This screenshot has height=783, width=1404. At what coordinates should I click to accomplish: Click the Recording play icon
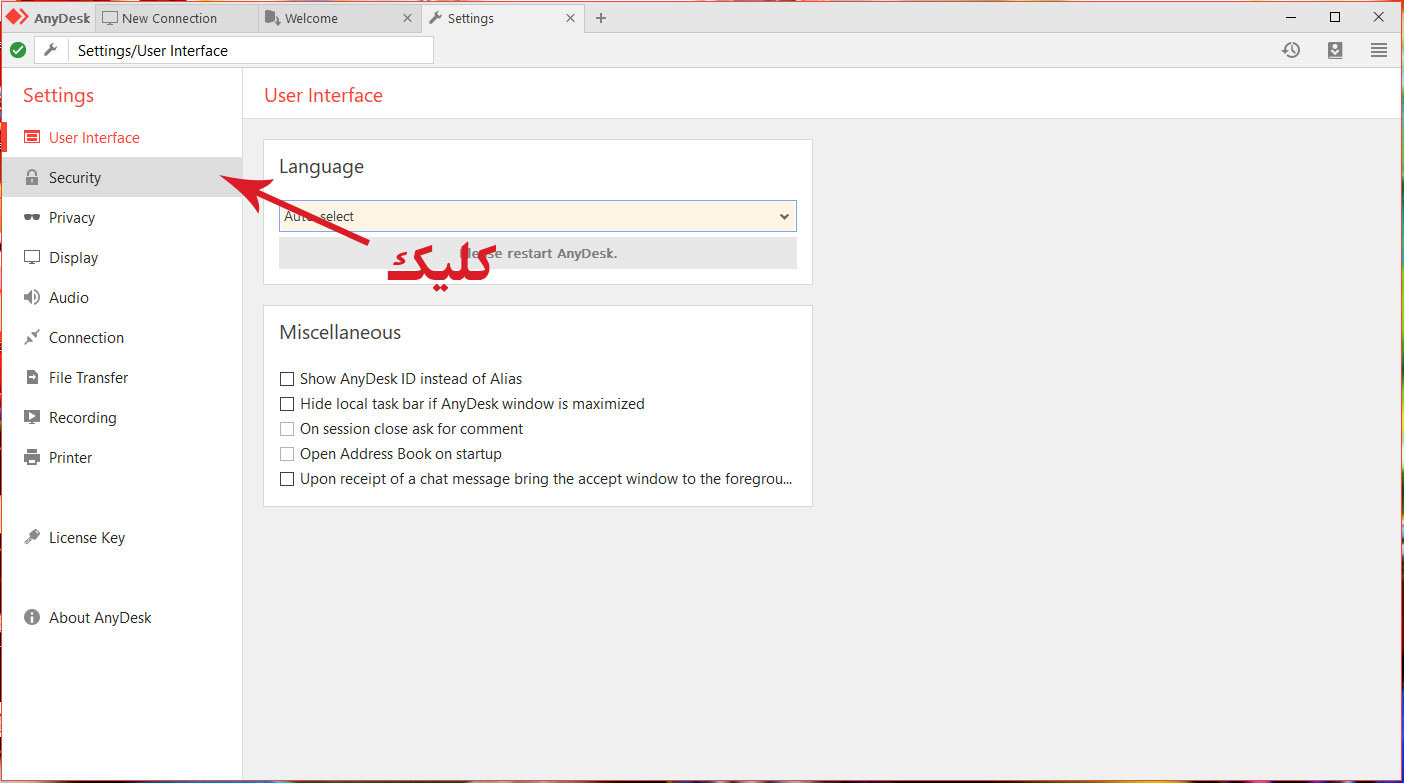click(x=32, y=418)
